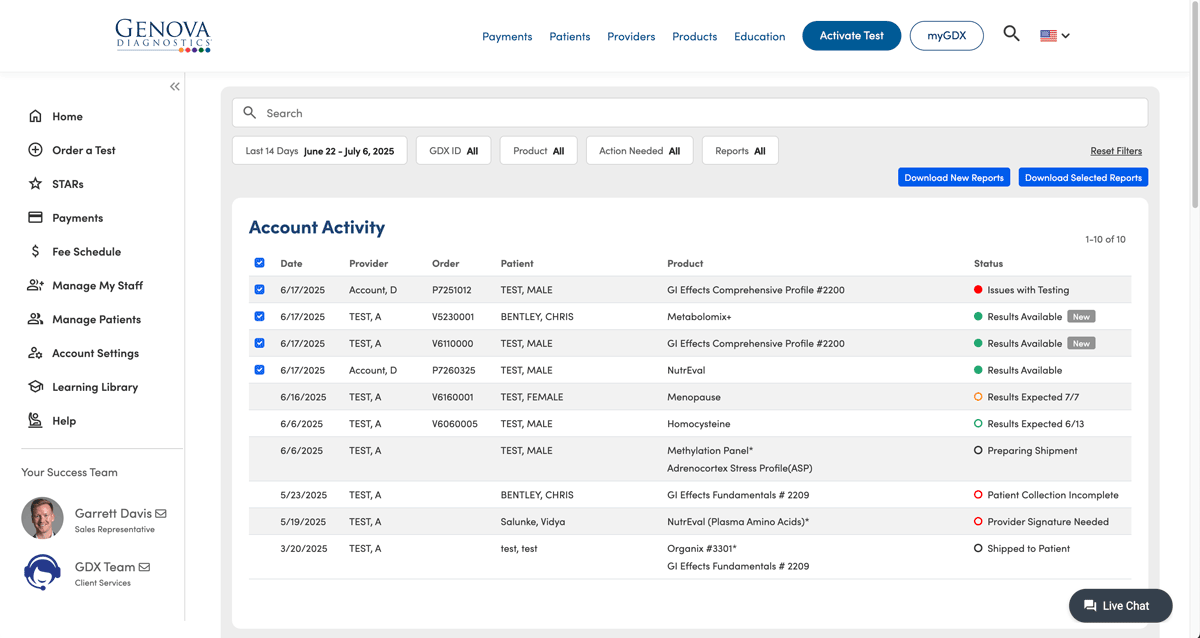1200x638 pixels.
Task: Click the Provider Signature Needed status circle
Action: point(978,522)
